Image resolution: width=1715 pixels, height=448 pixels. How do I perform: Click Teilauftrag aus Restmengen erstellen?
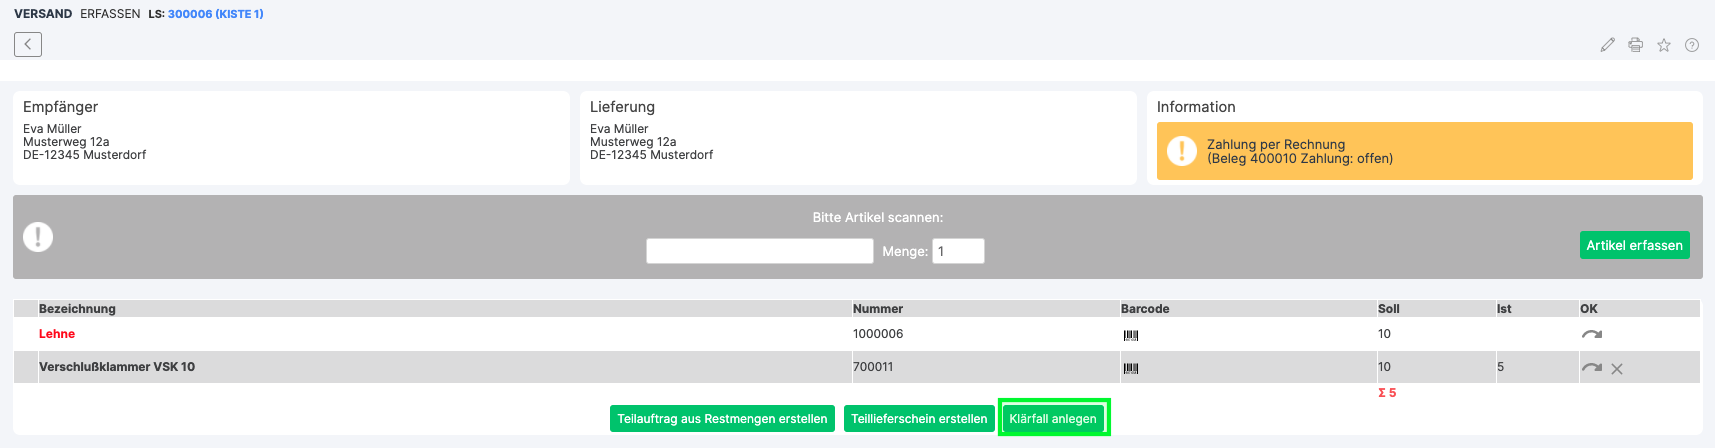(722, 419)
